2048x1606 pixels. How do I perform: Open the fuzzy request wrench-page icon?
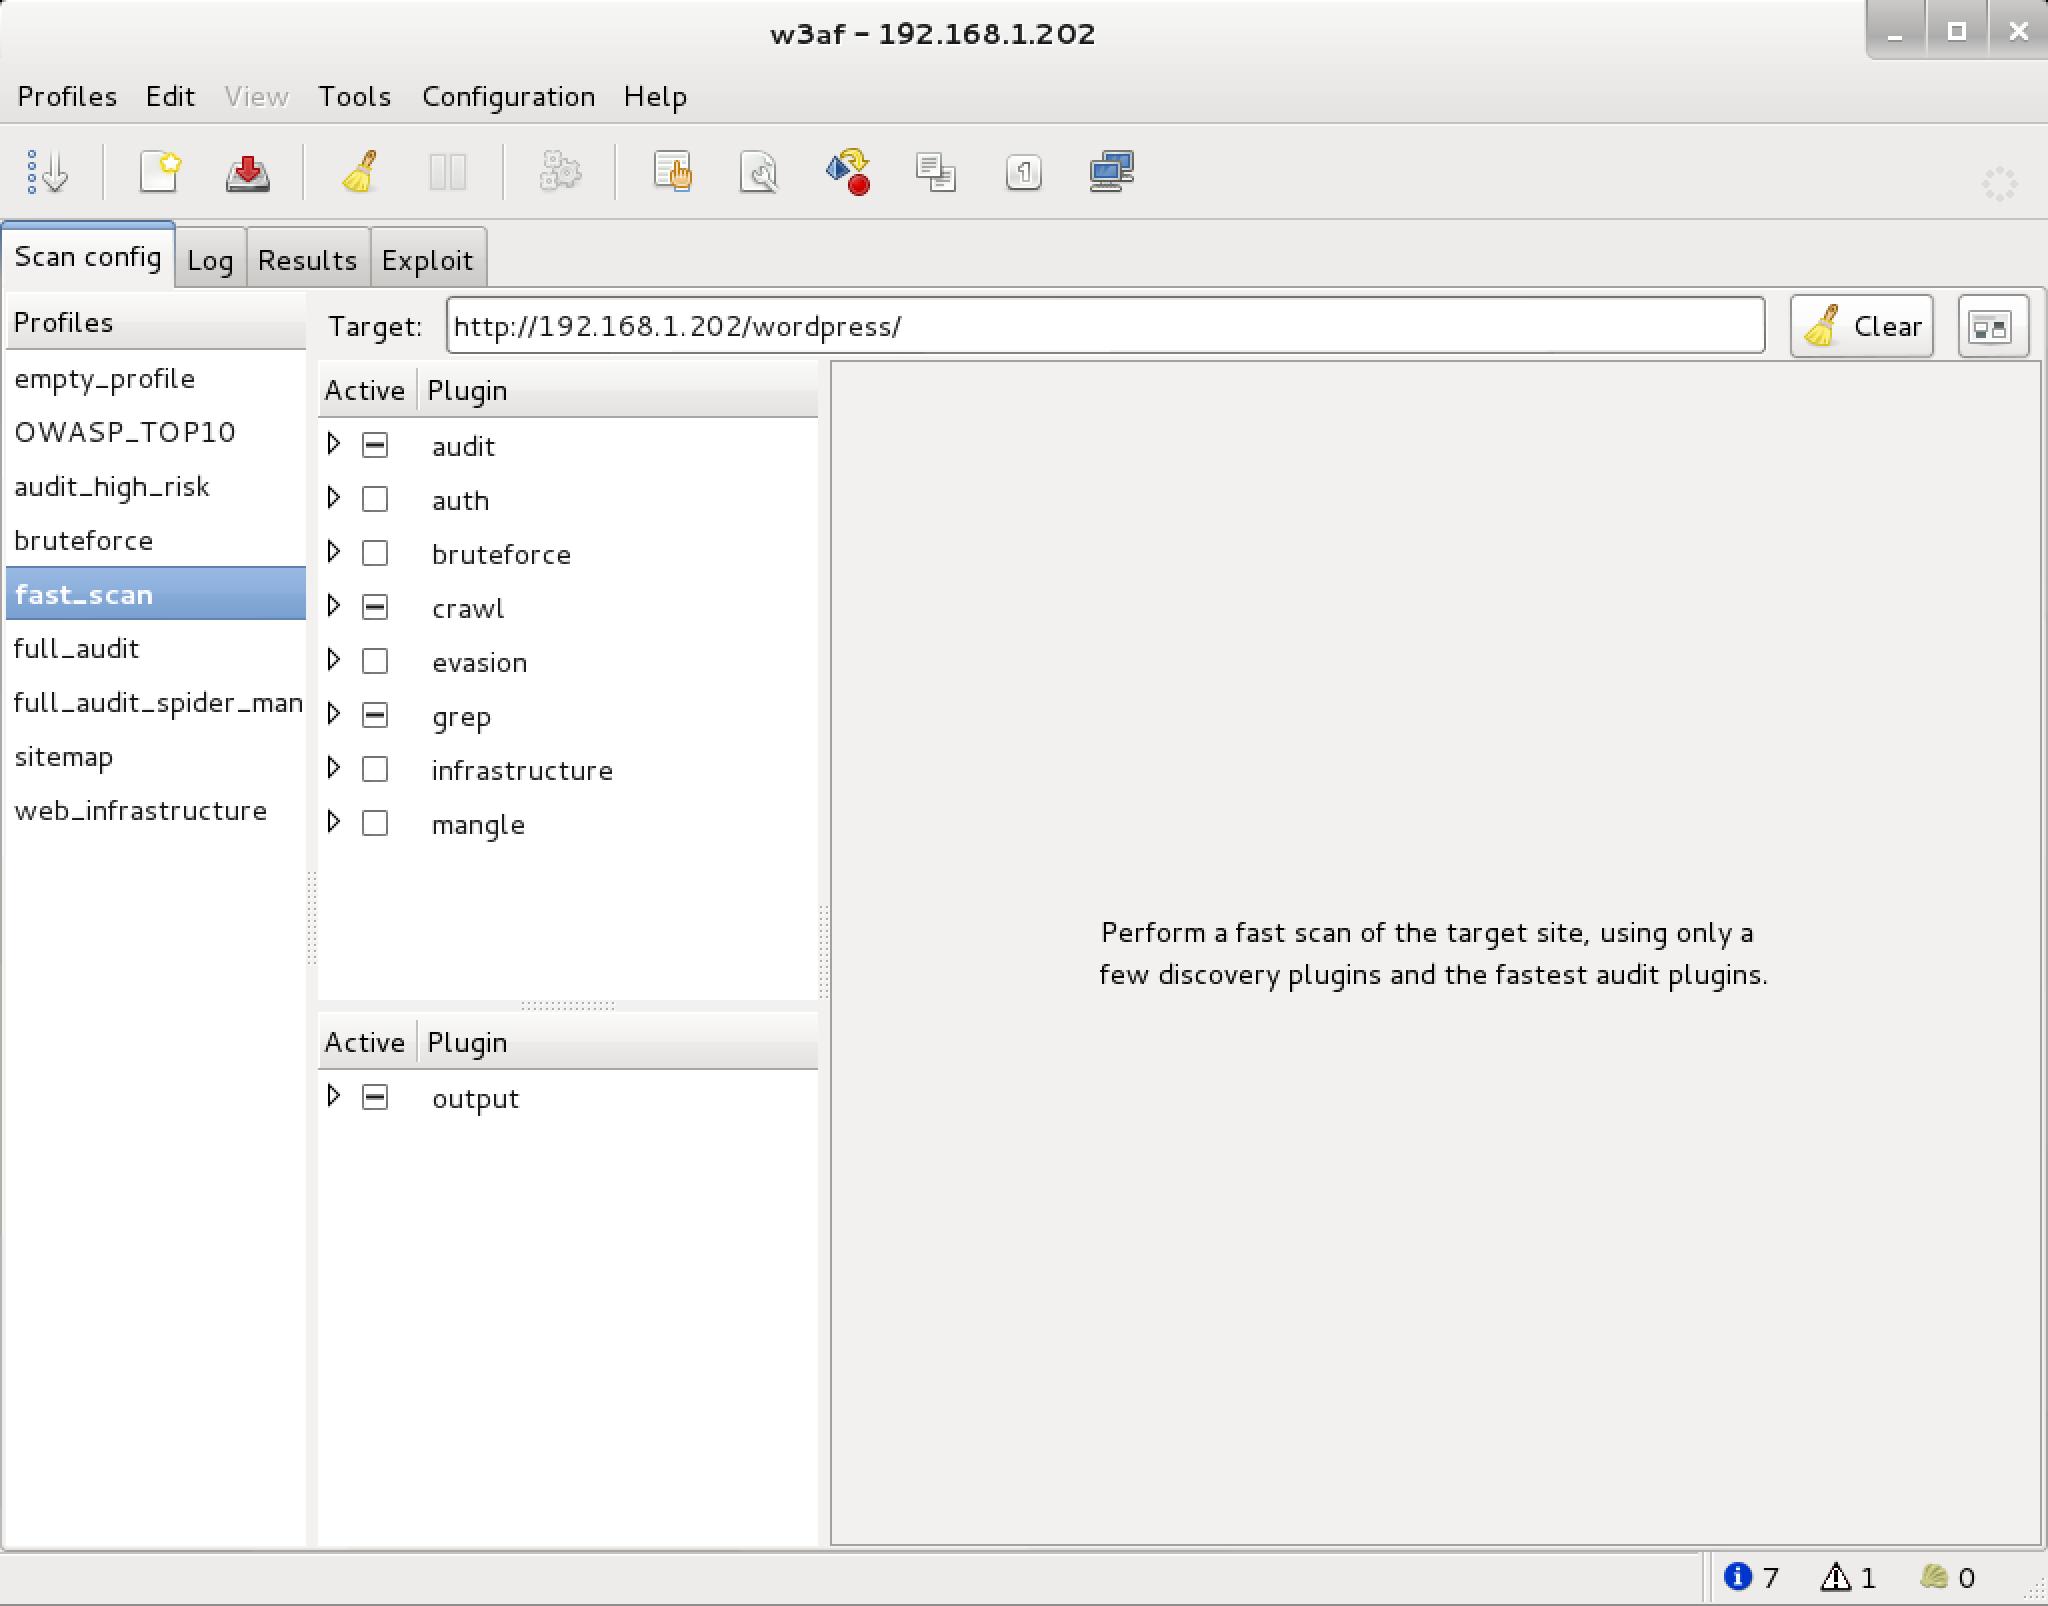click(759, 172)
